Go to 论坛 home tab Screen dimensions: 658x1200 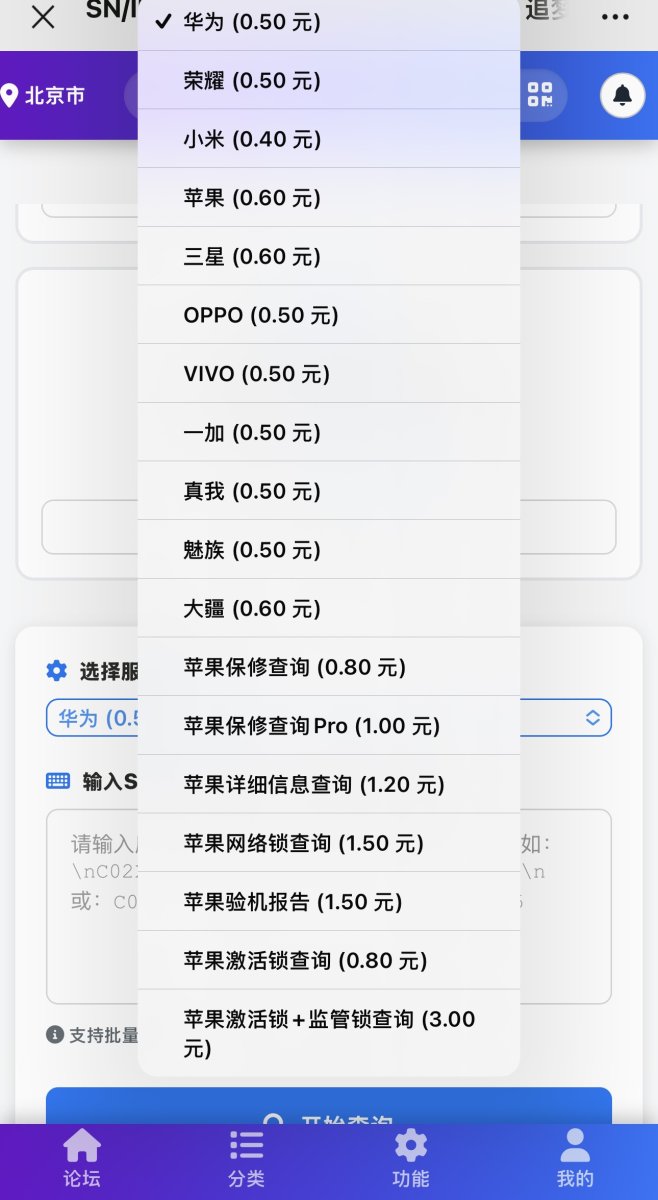pos(82,1159)
